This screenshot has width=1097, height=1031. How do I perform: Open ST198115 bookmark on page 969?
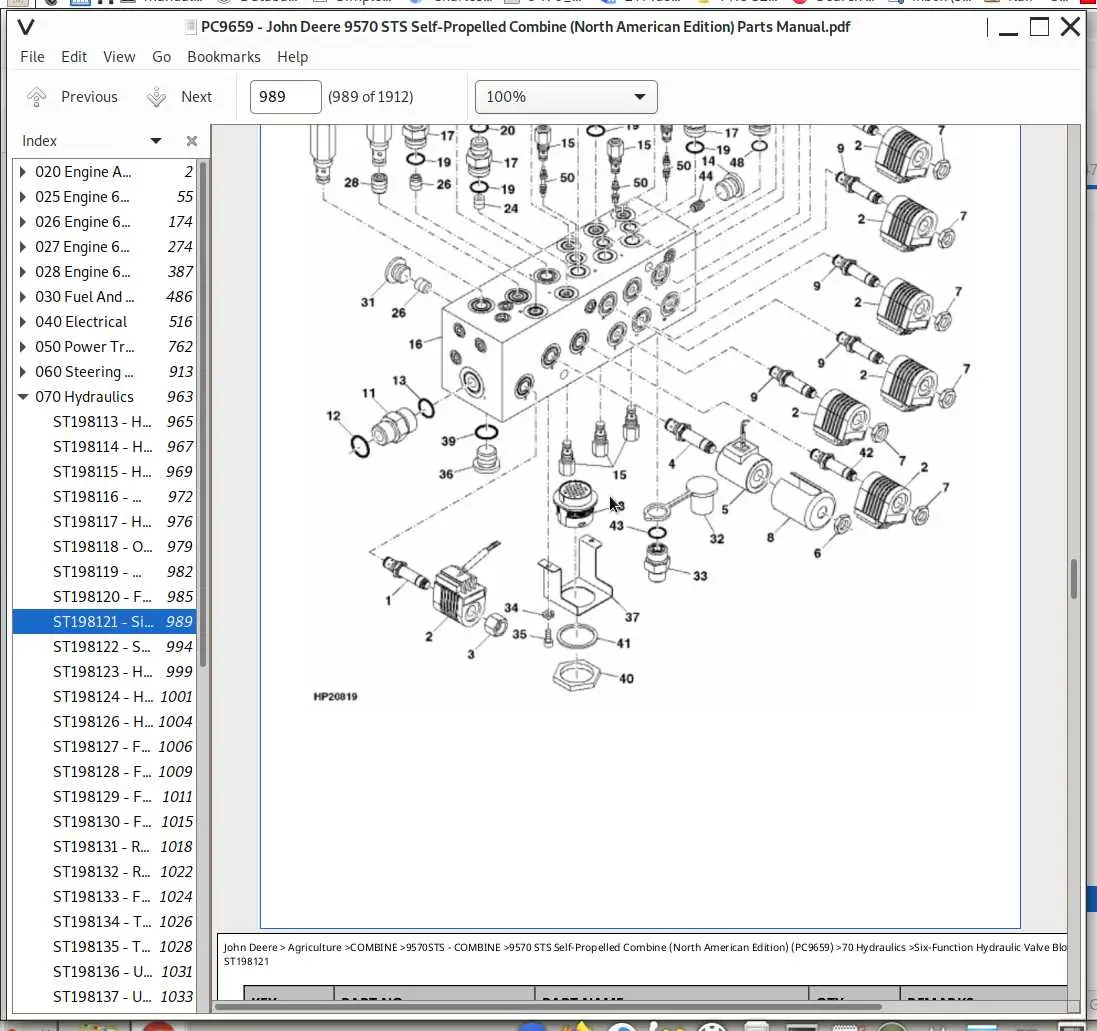click(x=104, y=472)
